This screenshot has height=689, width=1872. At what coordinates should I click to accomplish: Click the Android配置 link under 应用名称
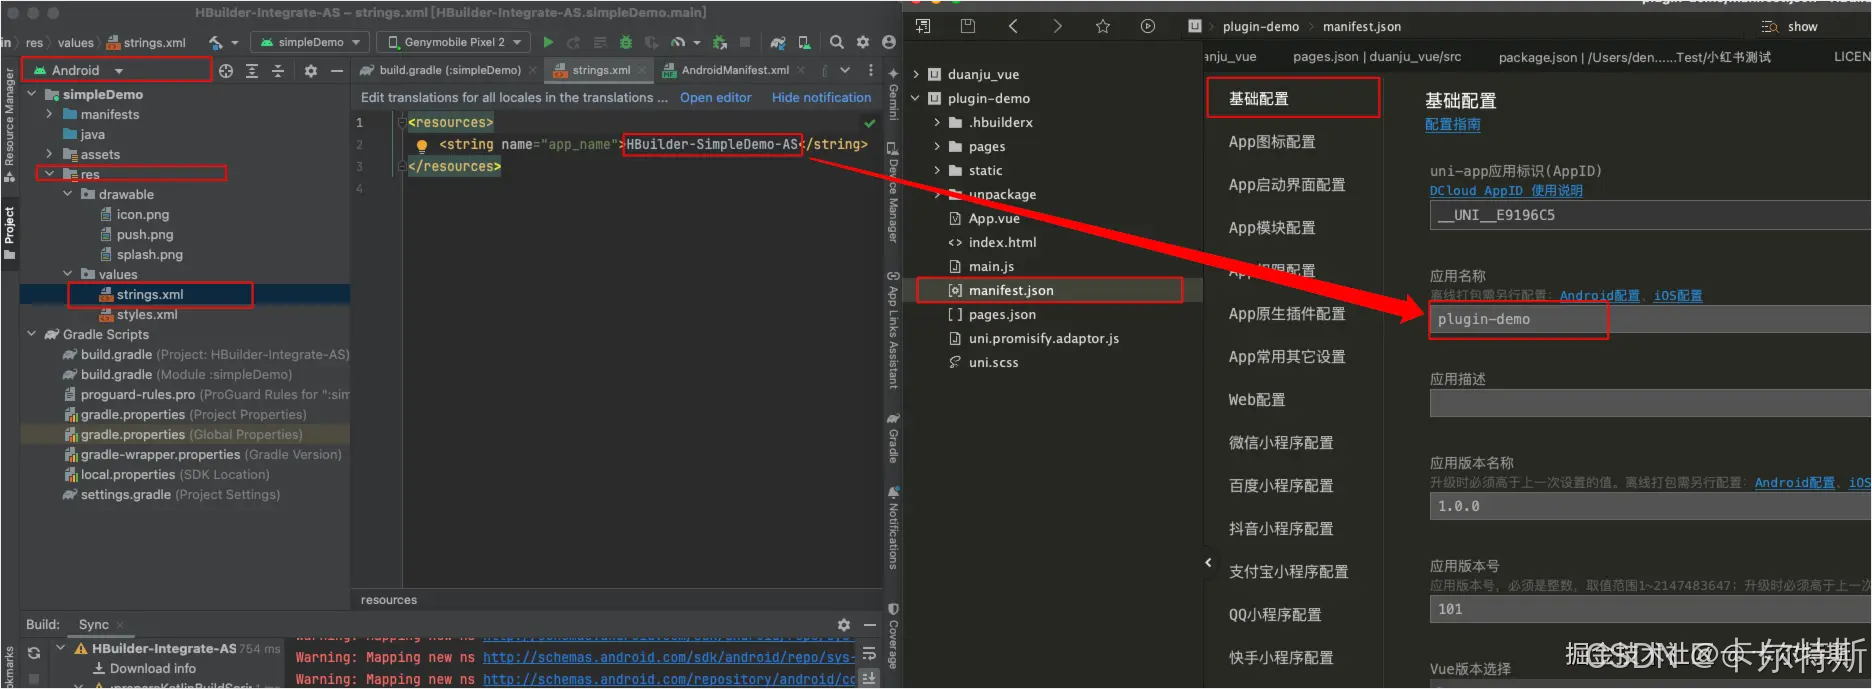tap(1600, 296)
